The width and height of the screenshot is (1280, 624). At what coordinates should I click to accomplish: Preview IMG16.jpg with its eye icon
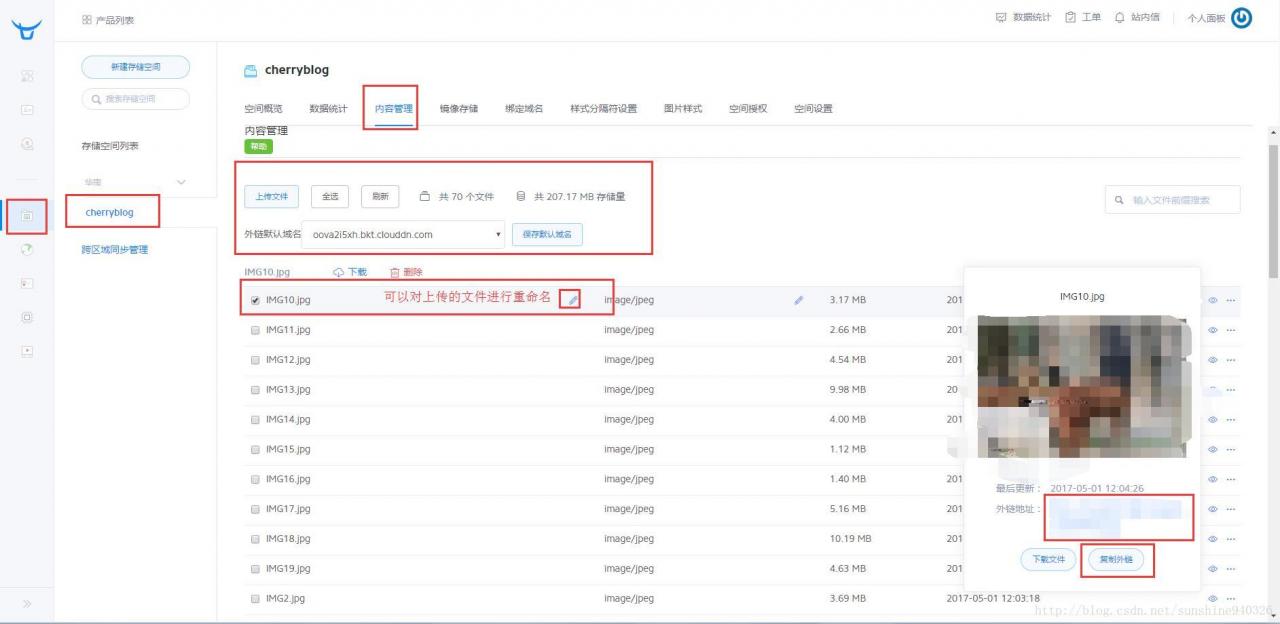pyautogui.click(x=1213, y=479)
